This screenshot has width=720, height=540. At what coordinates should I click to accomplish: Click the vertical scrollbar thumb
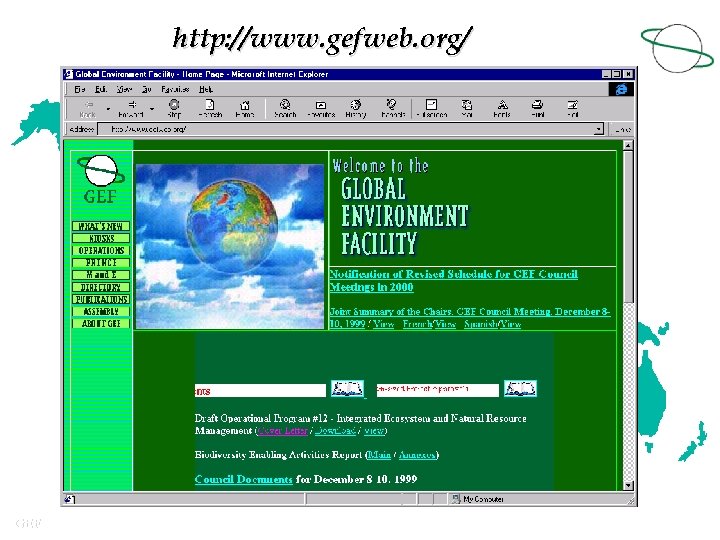(x=628, y=227)
